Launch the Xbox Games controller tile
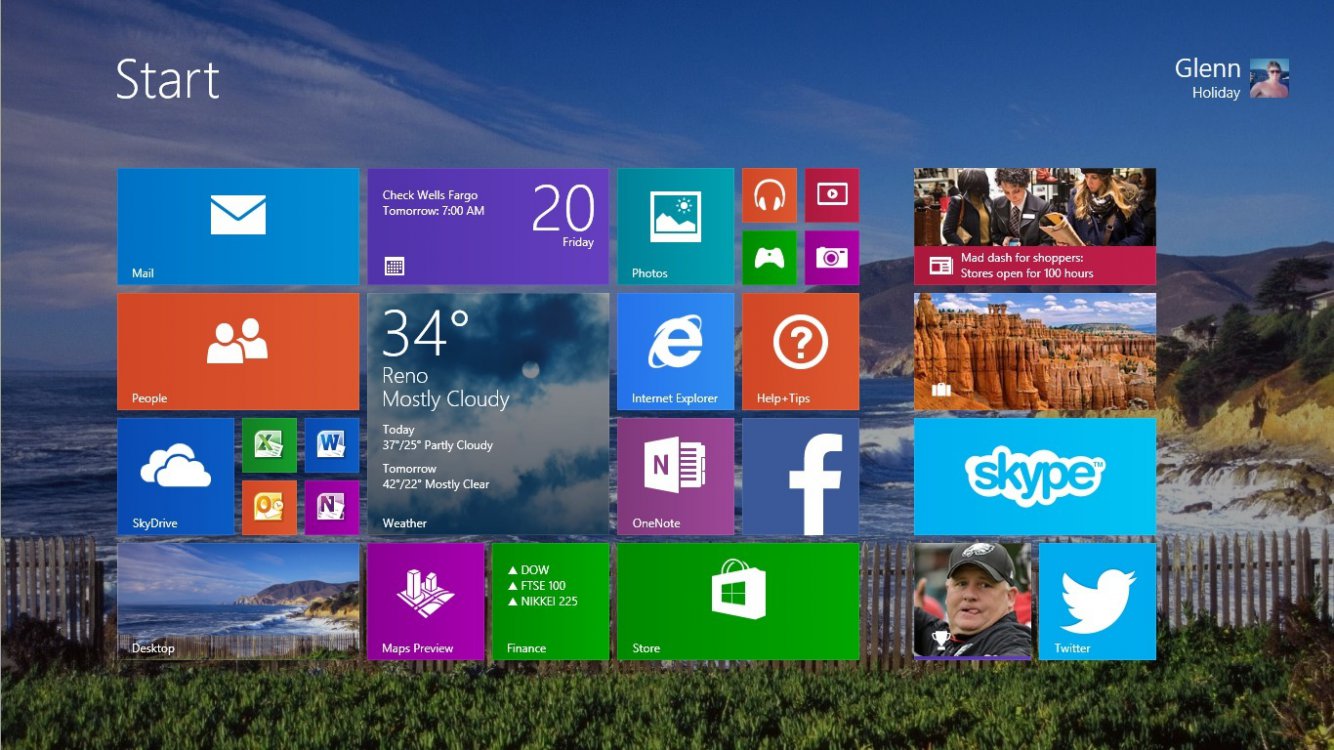 pos(769,258)
